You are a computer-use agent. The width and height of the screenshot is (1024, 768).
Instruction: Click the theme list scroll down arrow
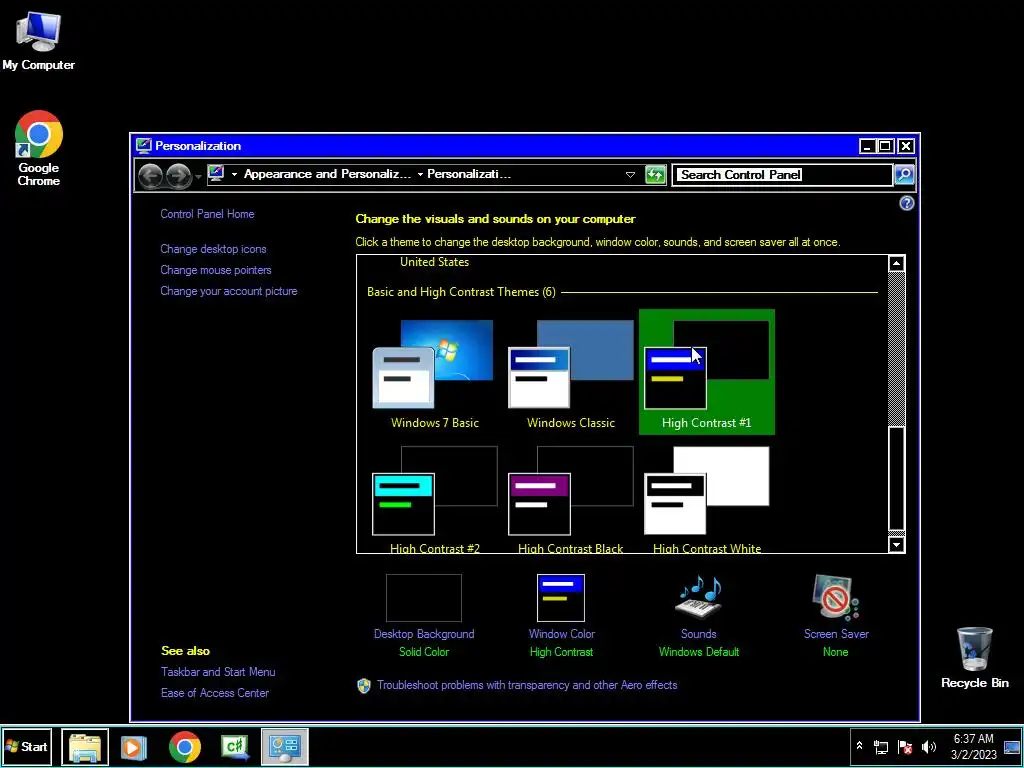point(897,544)
